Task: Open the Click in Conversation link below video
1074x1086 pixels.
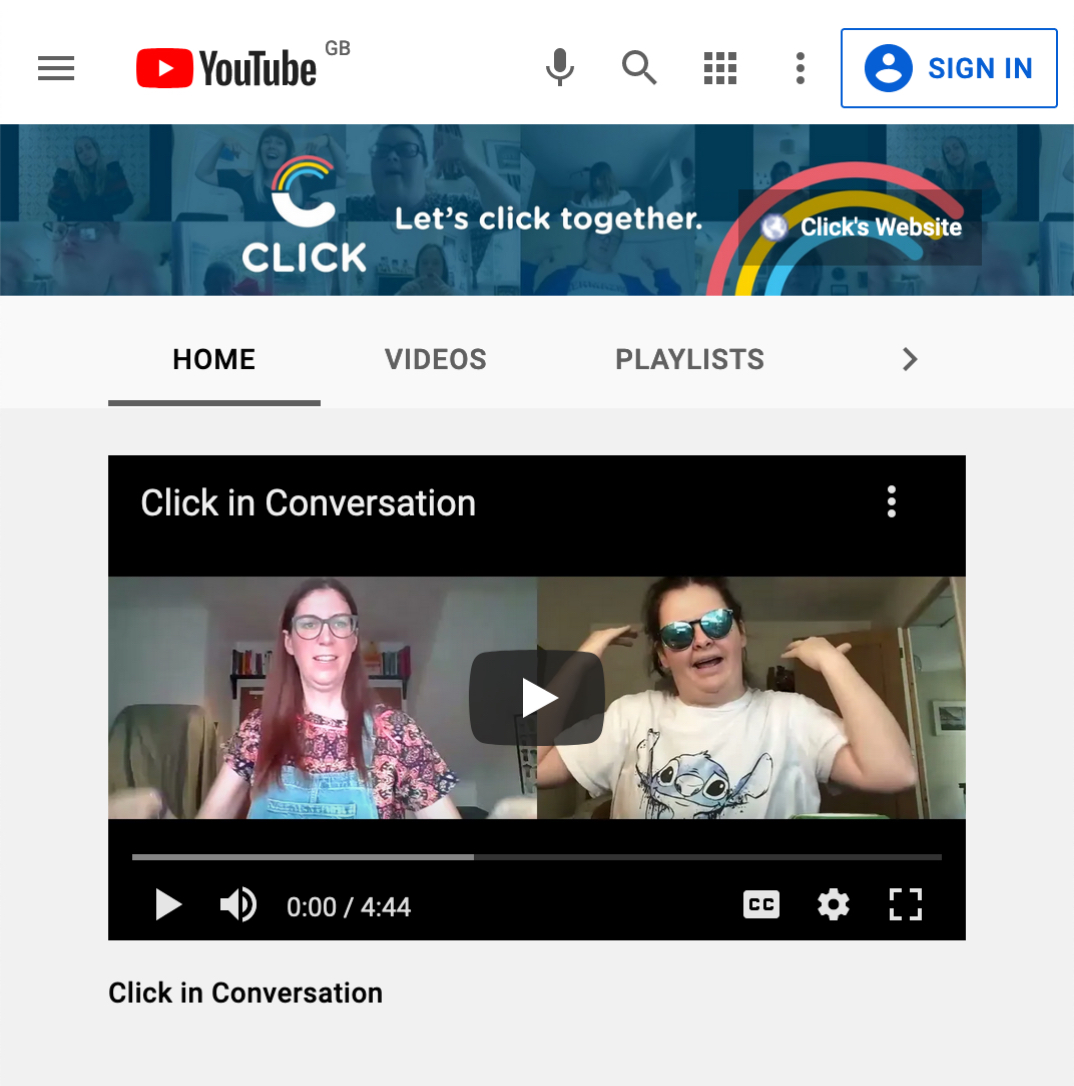Action: click(245, 993)
